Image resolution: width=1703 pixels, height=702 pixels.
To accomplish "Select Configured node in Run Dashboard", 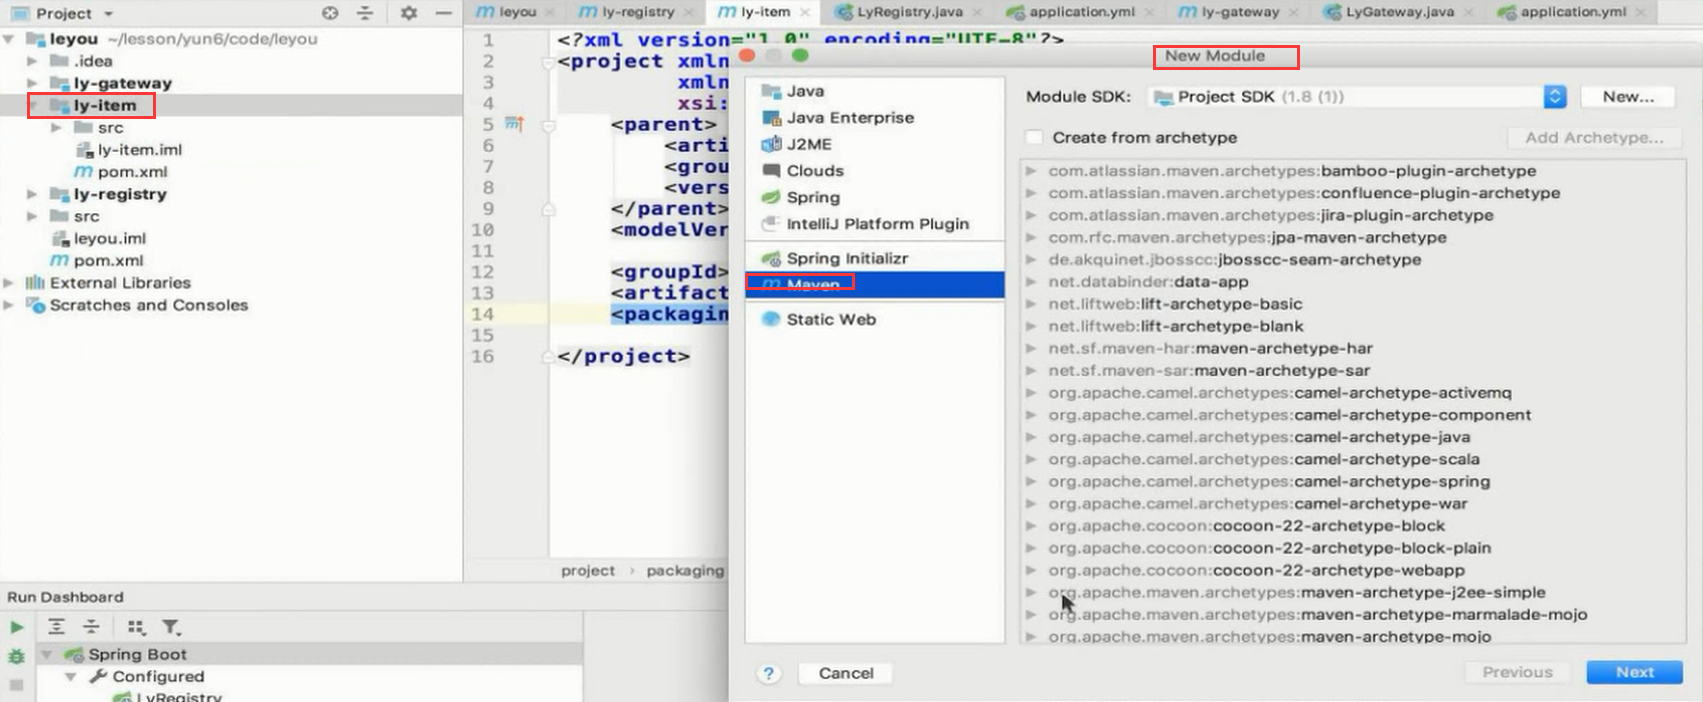I will coord(158,676).
